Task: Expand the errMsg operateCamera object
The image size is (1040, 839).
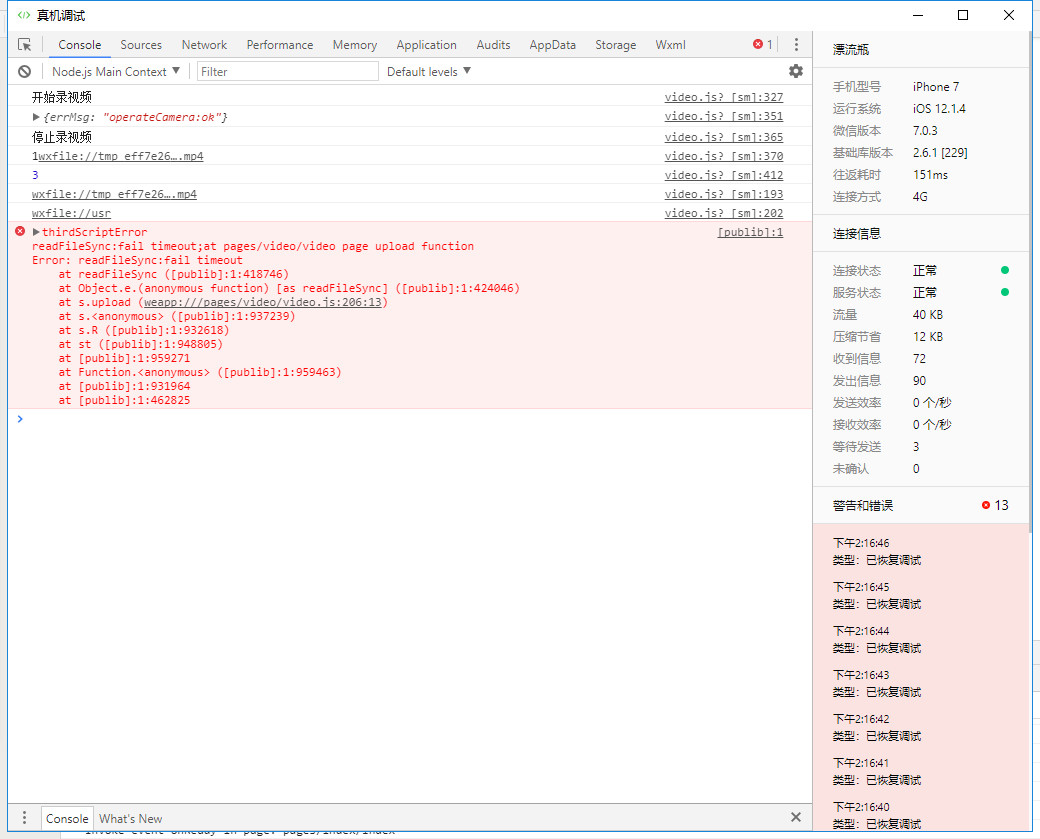Action: [x=37, y=117]
